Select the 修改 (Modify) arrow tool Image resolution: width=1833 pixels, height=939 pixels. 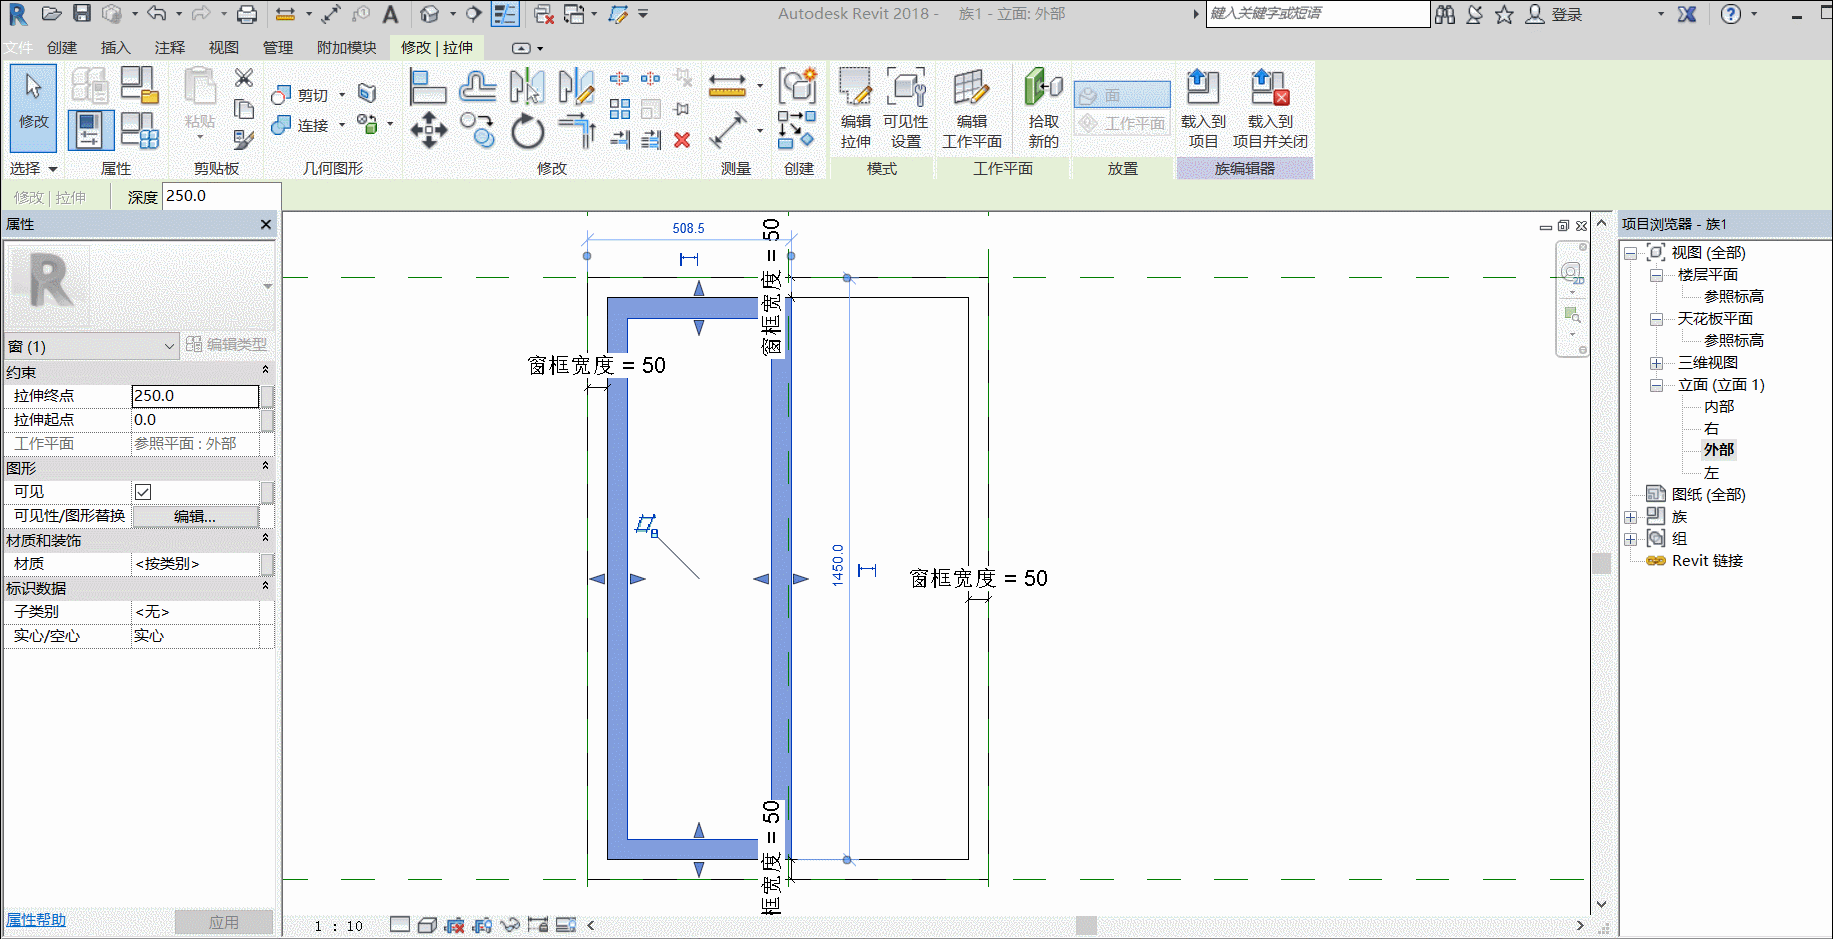34,108
